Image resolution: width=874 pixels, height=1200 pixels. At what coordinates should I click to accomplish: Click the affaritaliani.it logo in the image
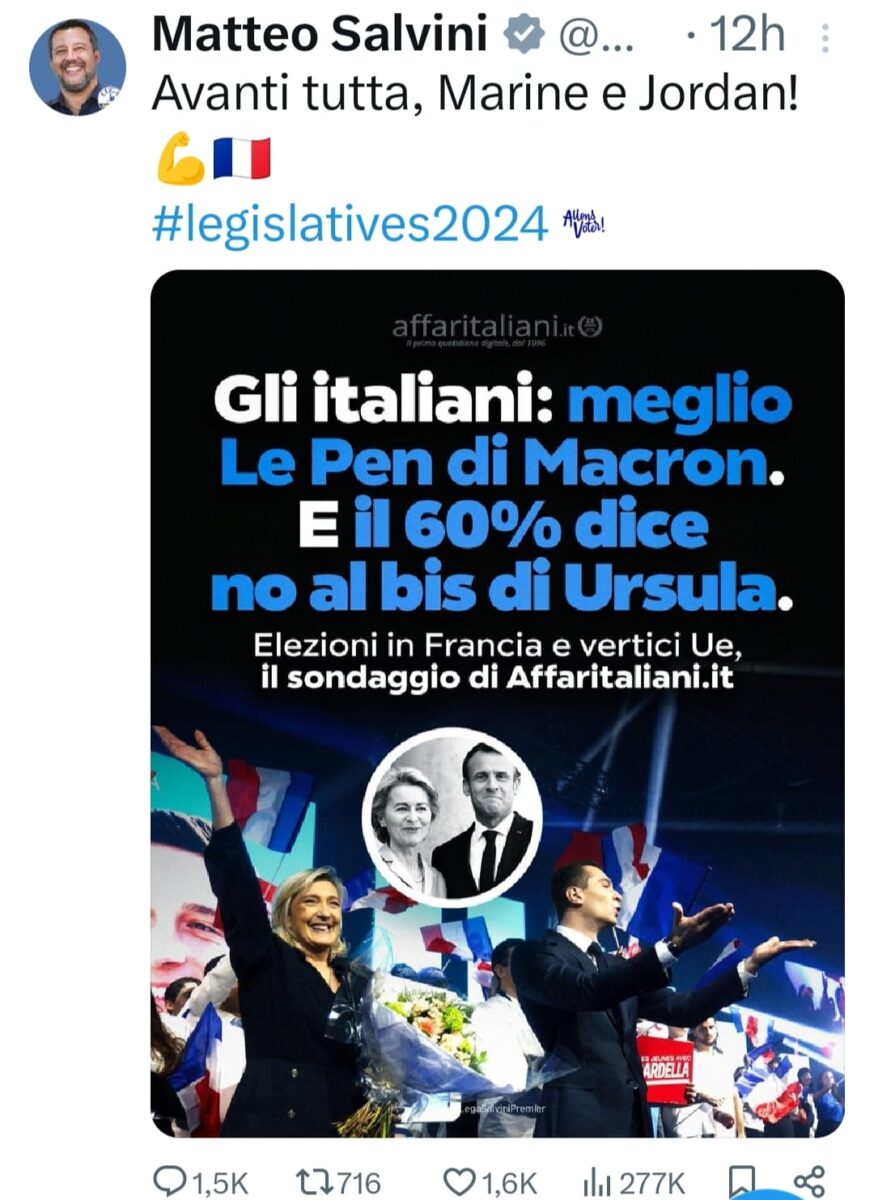click(x=497, y=326)
